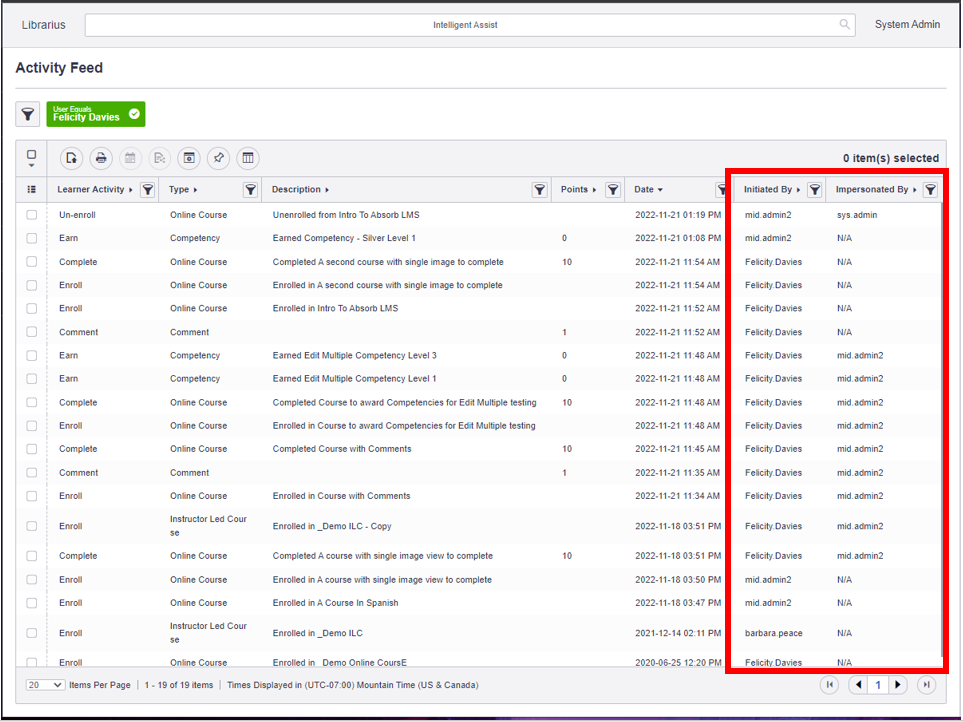Open the filter panel icon
This screenshot has height=722, width=963.
[27, 114]
